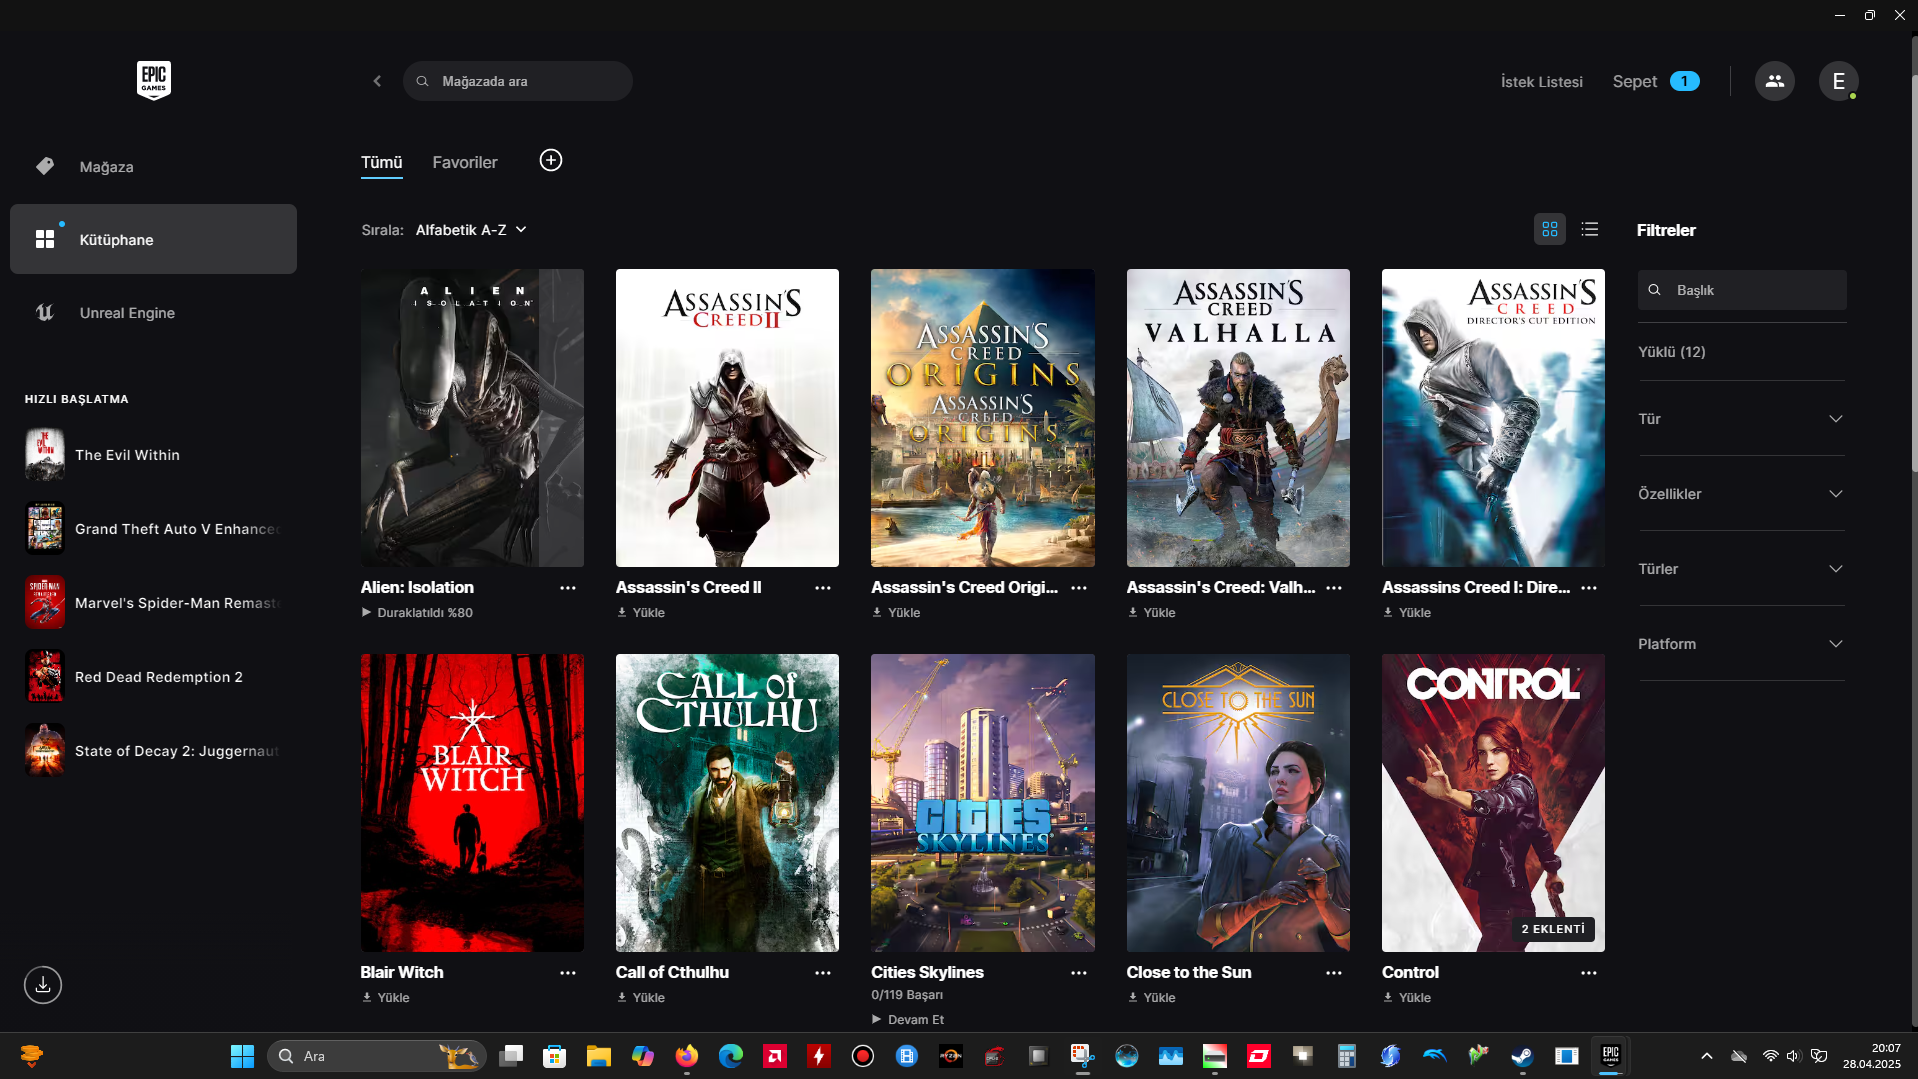Switch to list view layout
Viewport: 1918px width, 1079px height.
coord(1590,230)
